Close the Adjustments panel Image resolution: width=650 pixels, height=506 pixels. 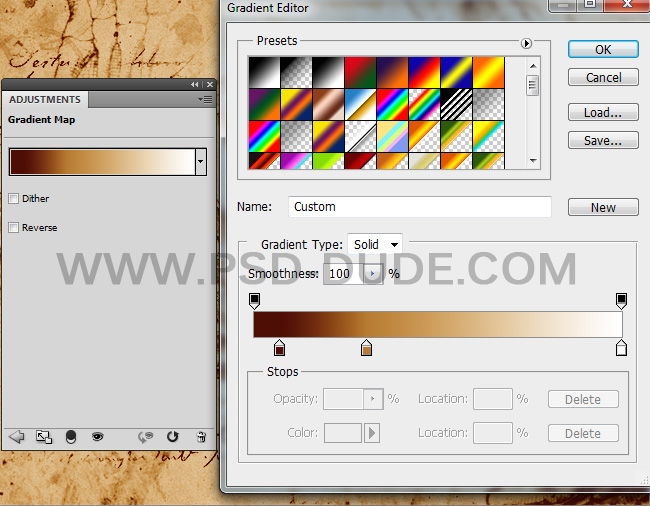pyautogui.click(x=210, y=85)
